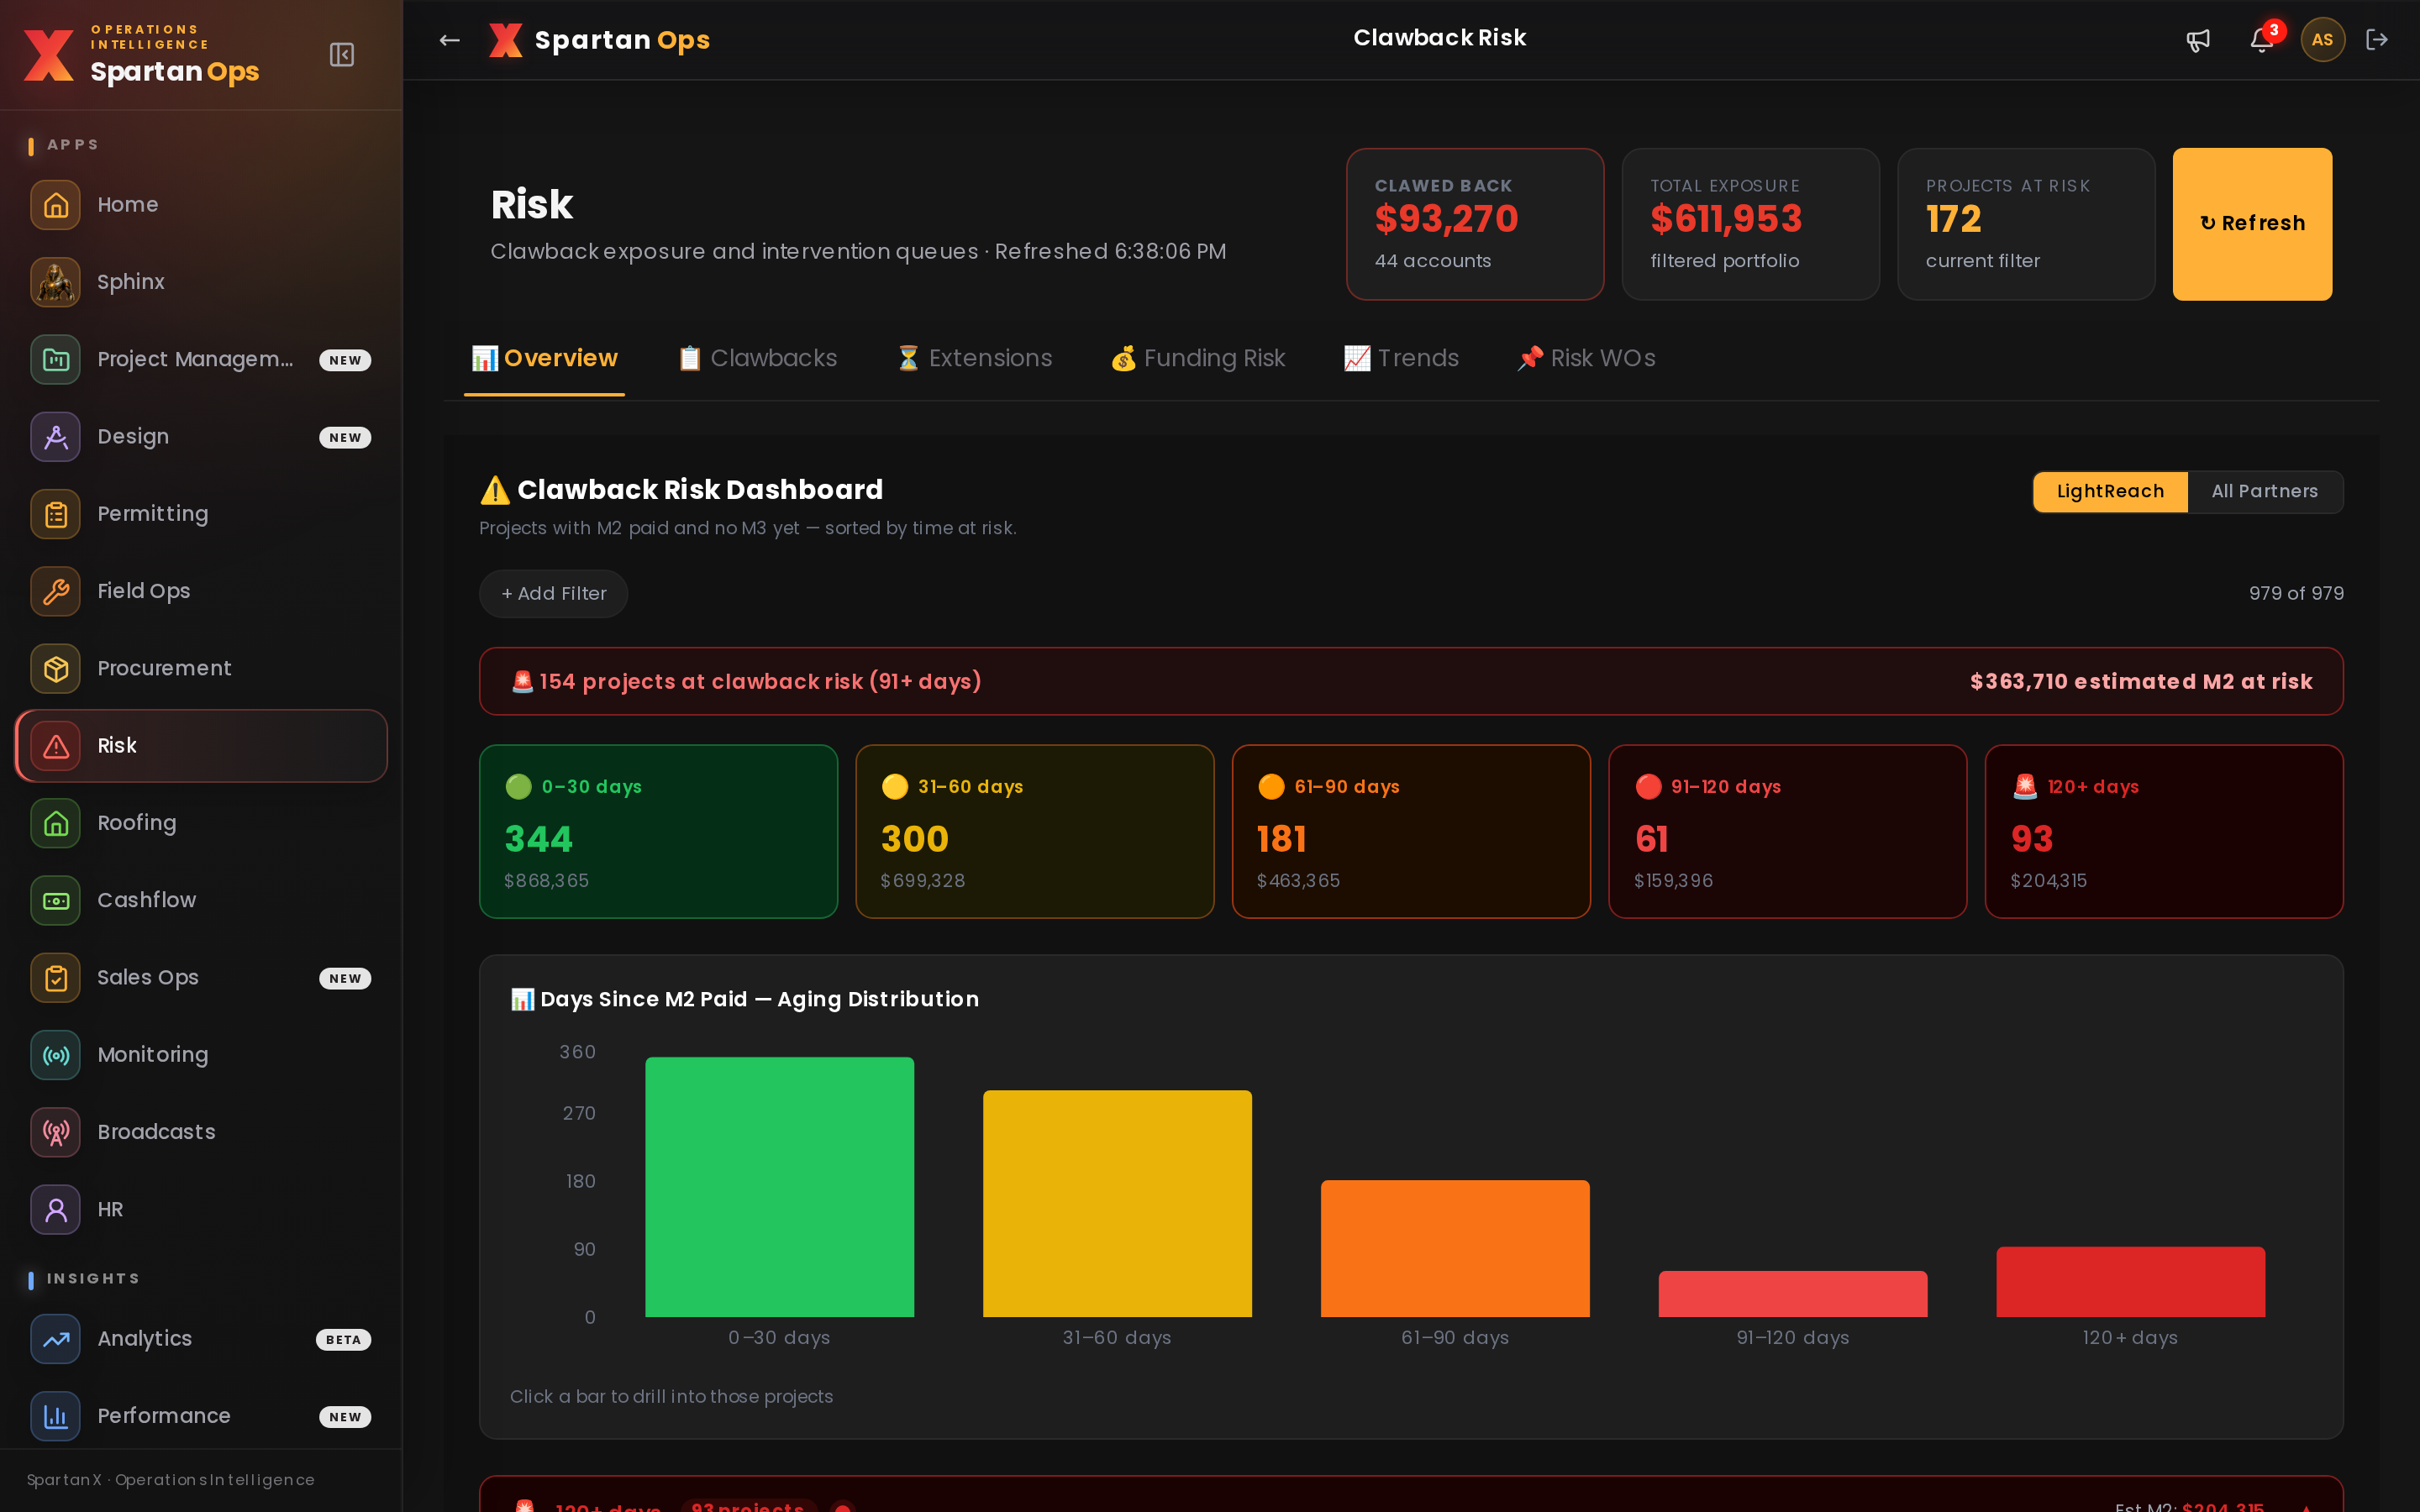
Task: Click the Refresh button
Action: [2252, 224]
